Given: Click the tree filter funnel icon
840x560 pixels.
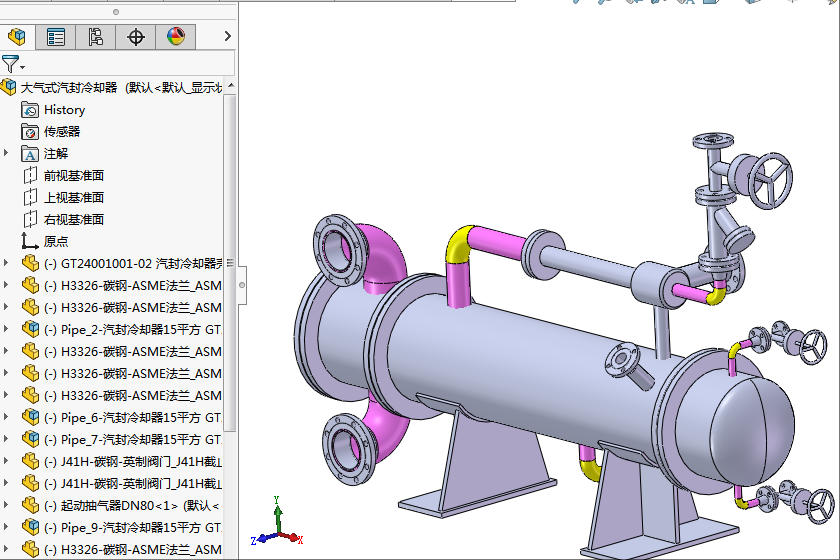Looking at the screenshot, I should pyautogui.click(x=10, y=64).
